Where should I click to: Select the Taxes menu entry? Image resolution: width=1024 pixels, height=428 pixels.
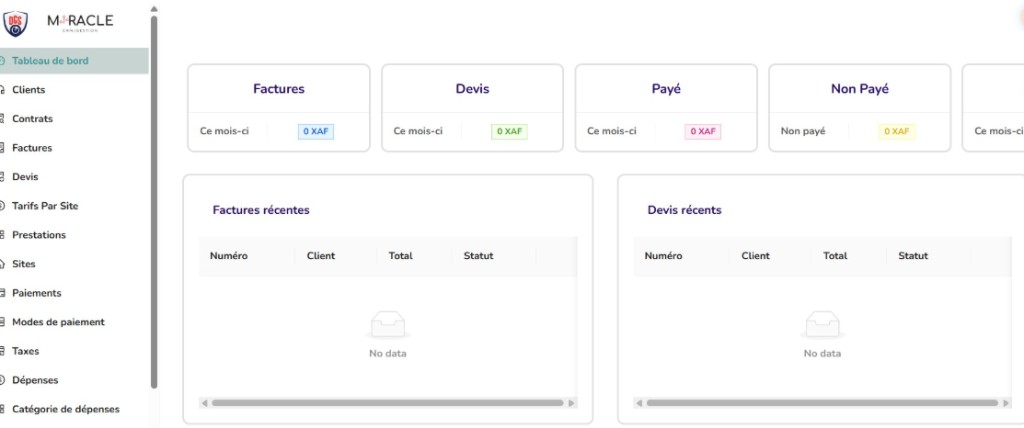pos(25,351)
